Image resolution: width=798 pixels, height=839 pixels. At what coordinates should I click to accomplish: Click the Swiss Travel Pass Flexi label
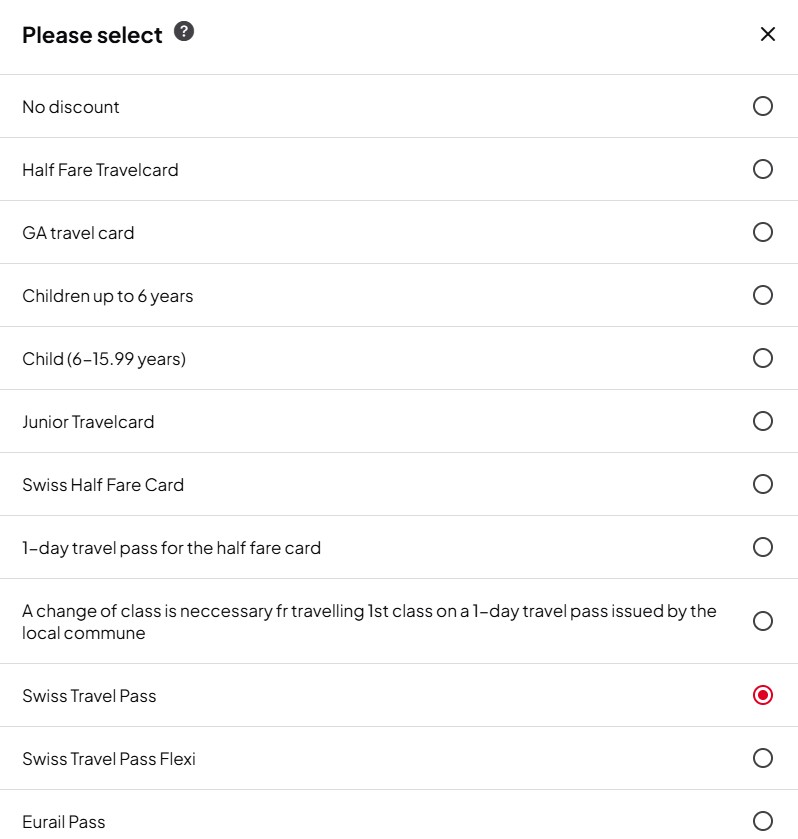pos(109,759)
